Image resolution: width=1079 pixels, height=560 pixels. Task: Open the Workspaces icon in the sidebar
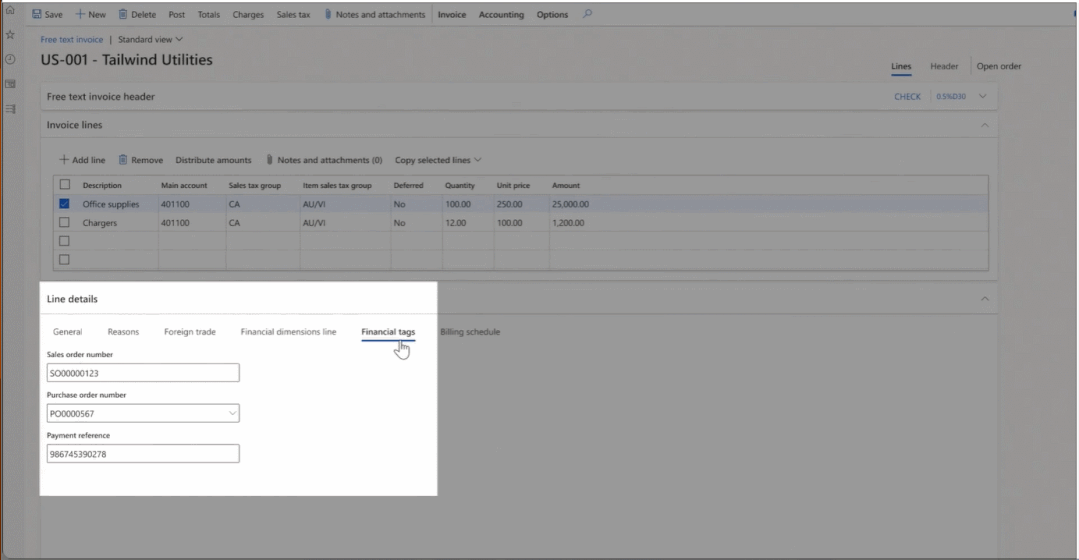pyautogui.click(x=10, y=84)
